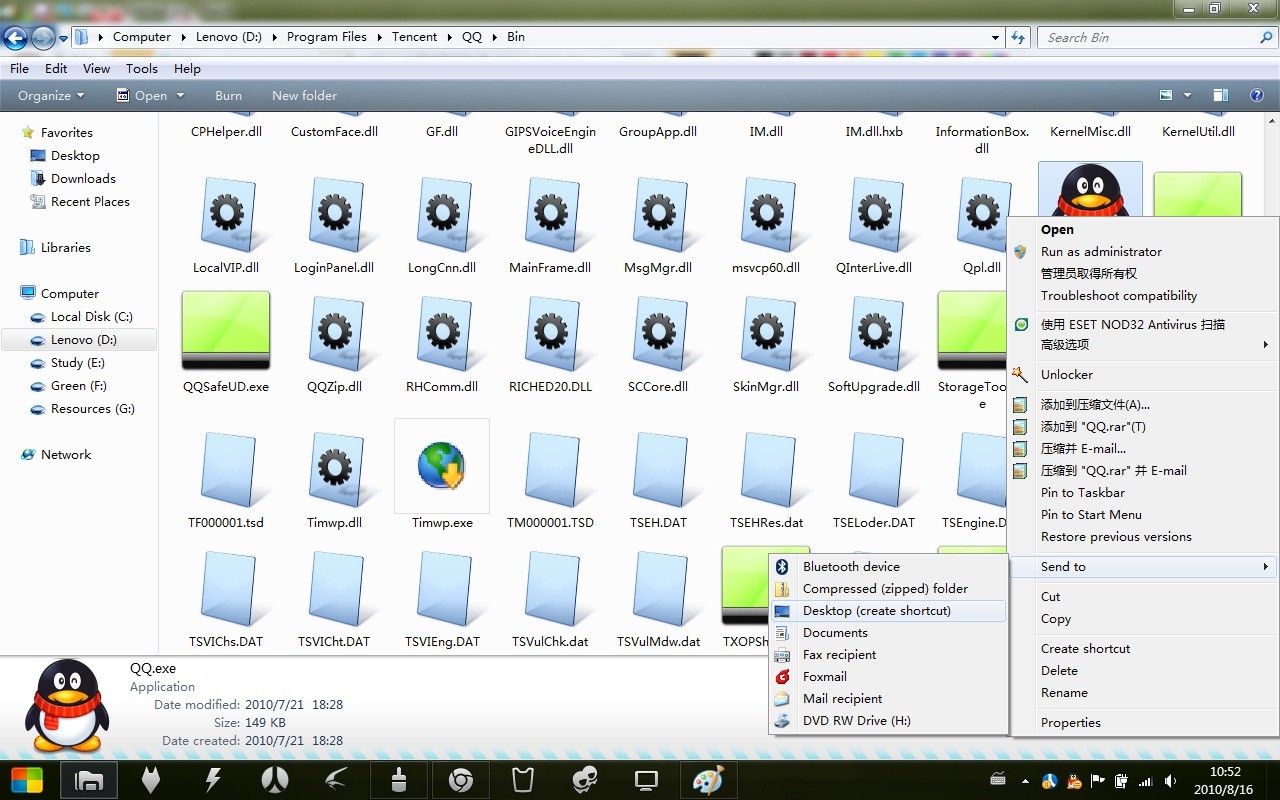Click the QQ penguin icon in the file grid
The height and width of the screenshot is (800, 1280).
pos(1090,190)
